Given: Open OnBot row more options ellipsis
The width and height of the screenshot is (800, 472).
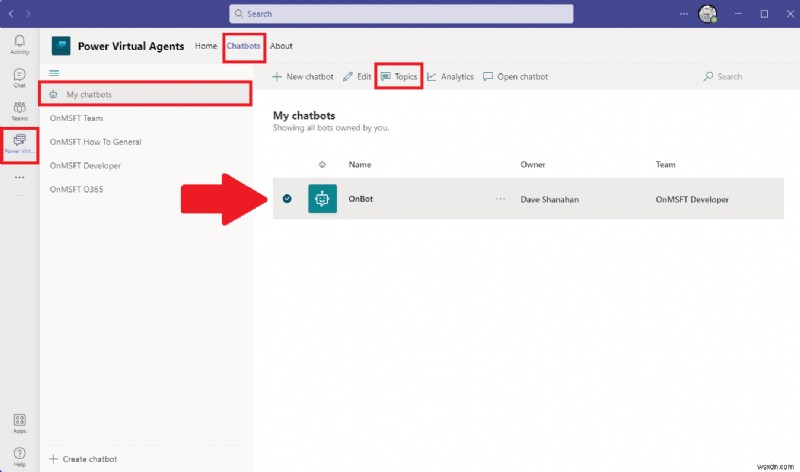Looking at the screenshot, I should pyautogui.click(x=501, y=199).
